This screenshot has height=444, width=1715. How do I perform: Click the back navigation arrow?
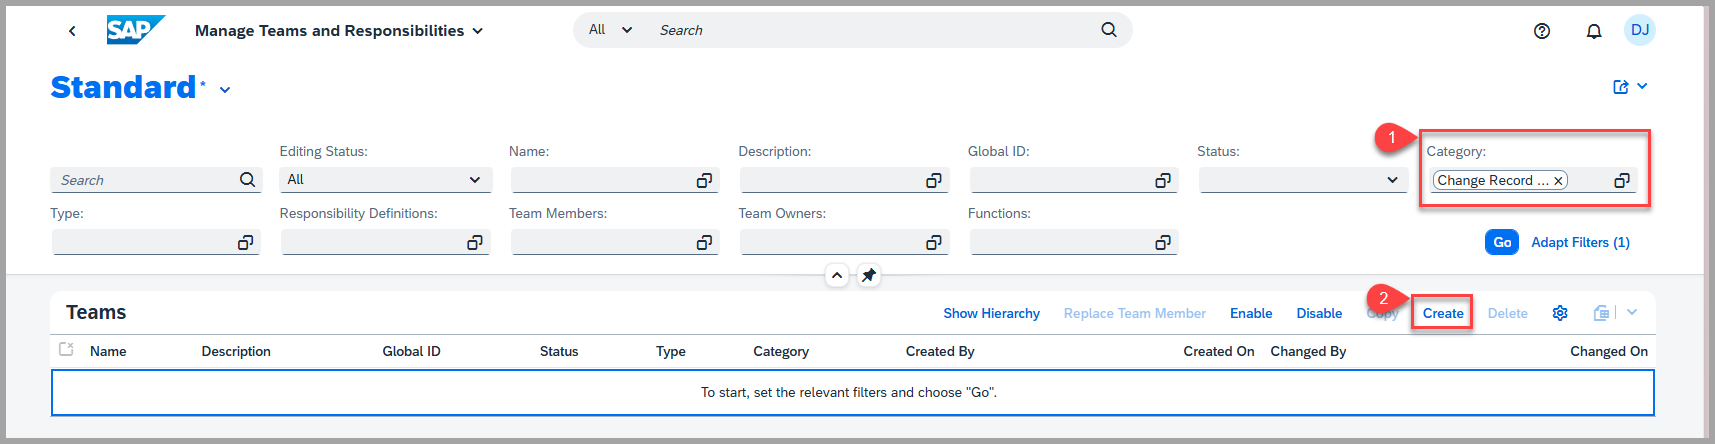[72, 31]
